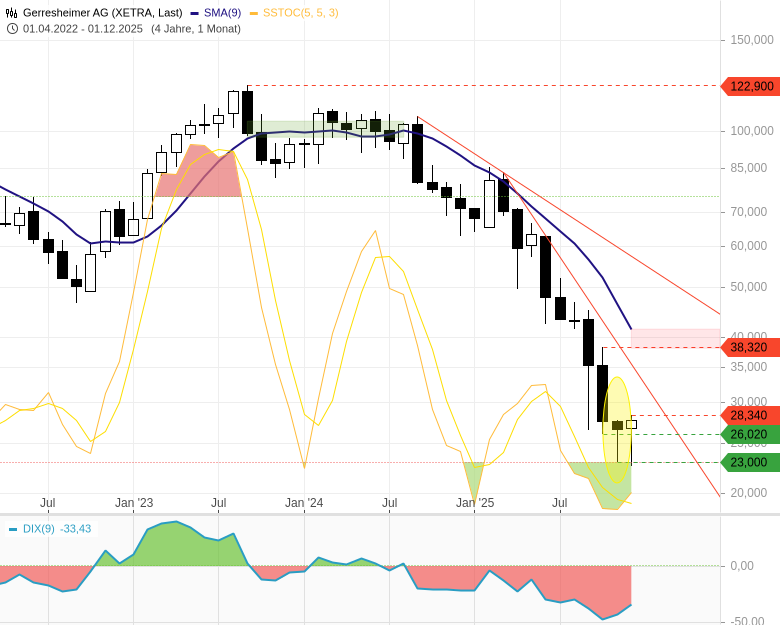Image resolution: width=780 pixels, height=625 pixels.
Task: Select the 23,000 green price label
Action: coord(750,463)
